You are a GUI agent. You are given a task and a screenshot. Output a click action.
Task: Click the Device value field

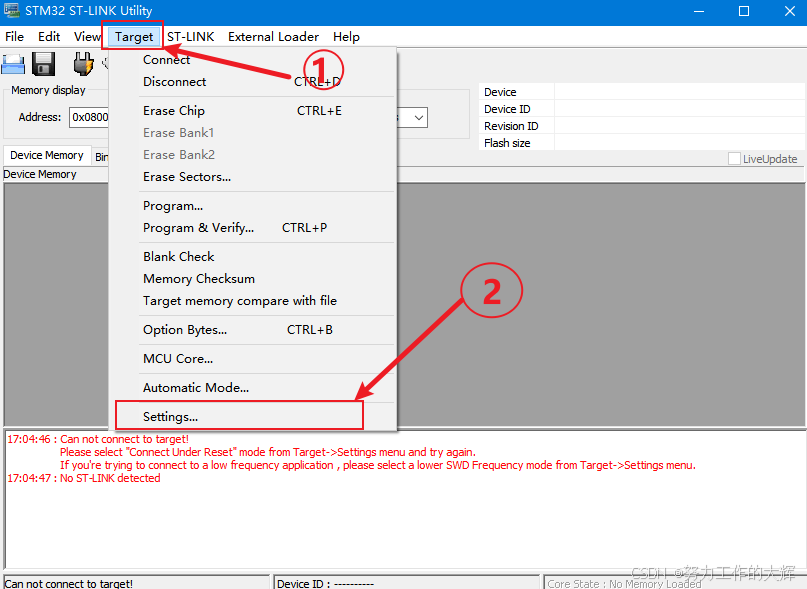(679, 92)
